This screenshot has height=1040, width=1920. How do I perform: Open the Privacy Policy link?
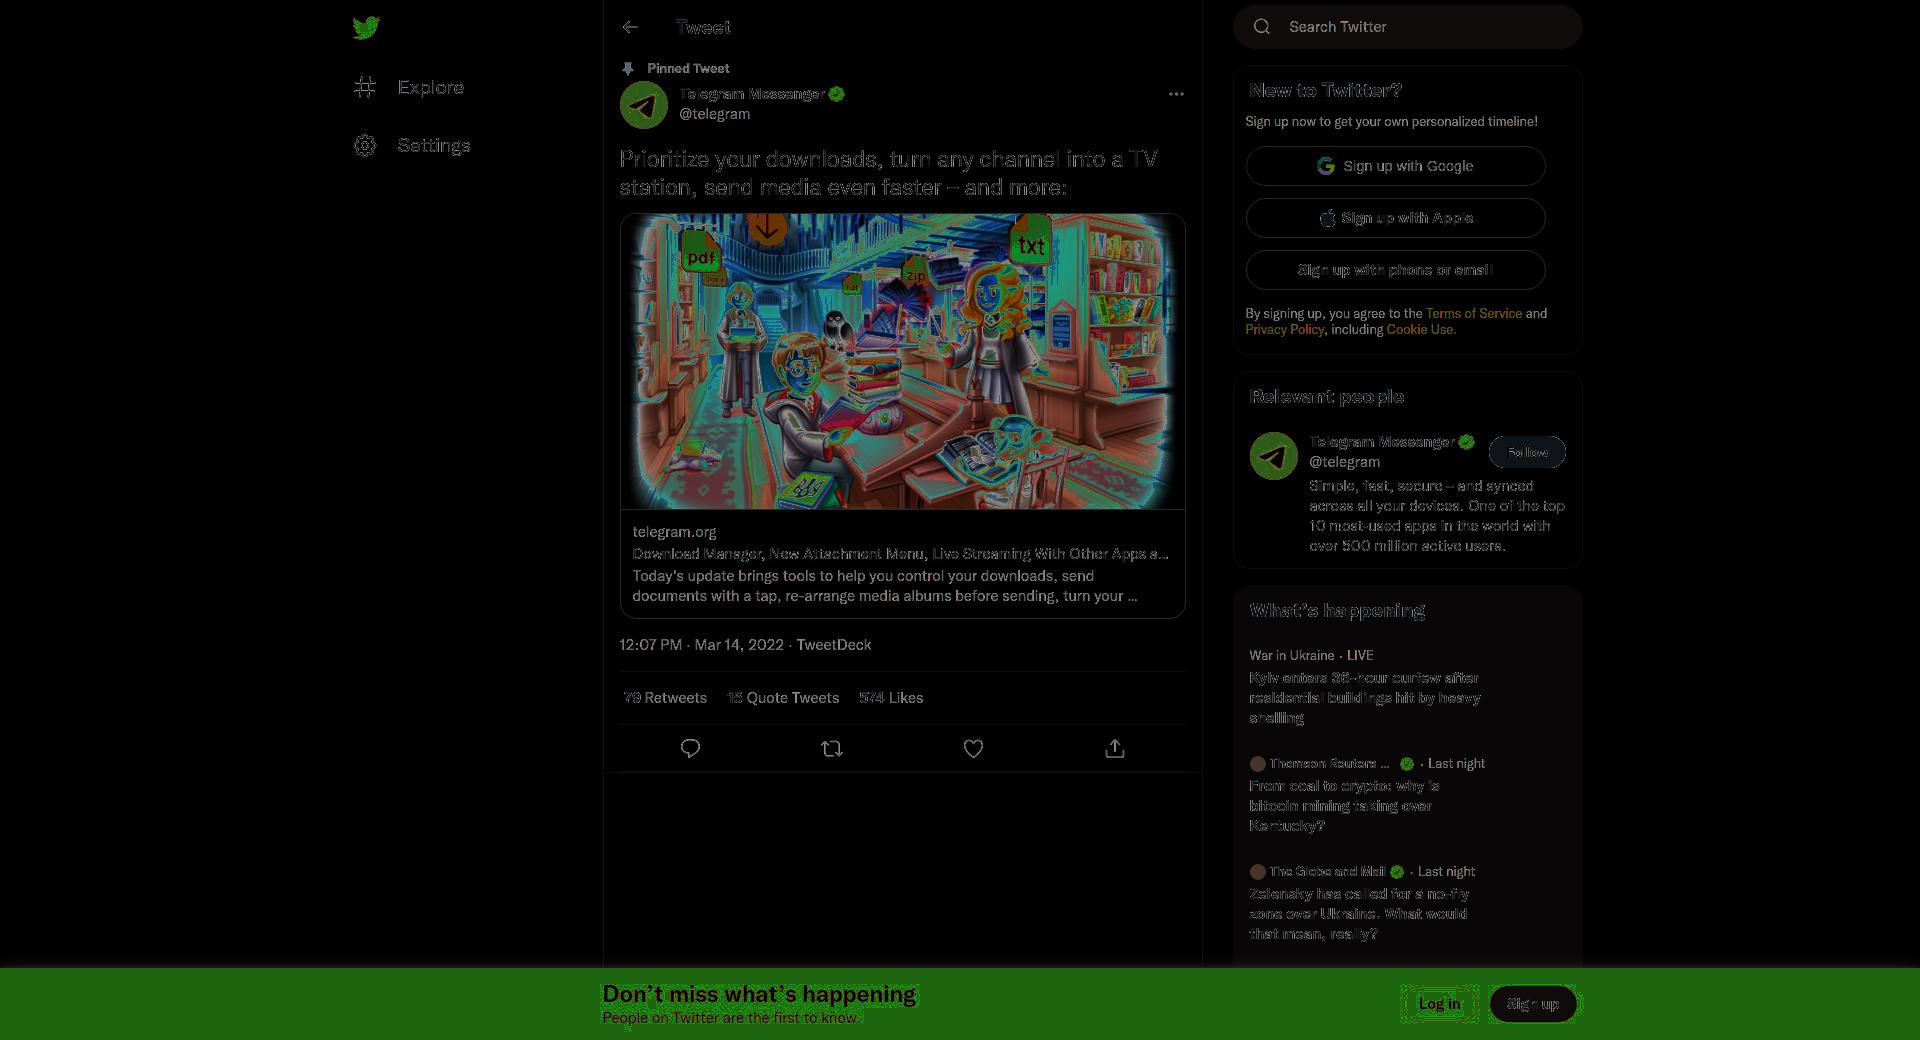click(1284, 329)
